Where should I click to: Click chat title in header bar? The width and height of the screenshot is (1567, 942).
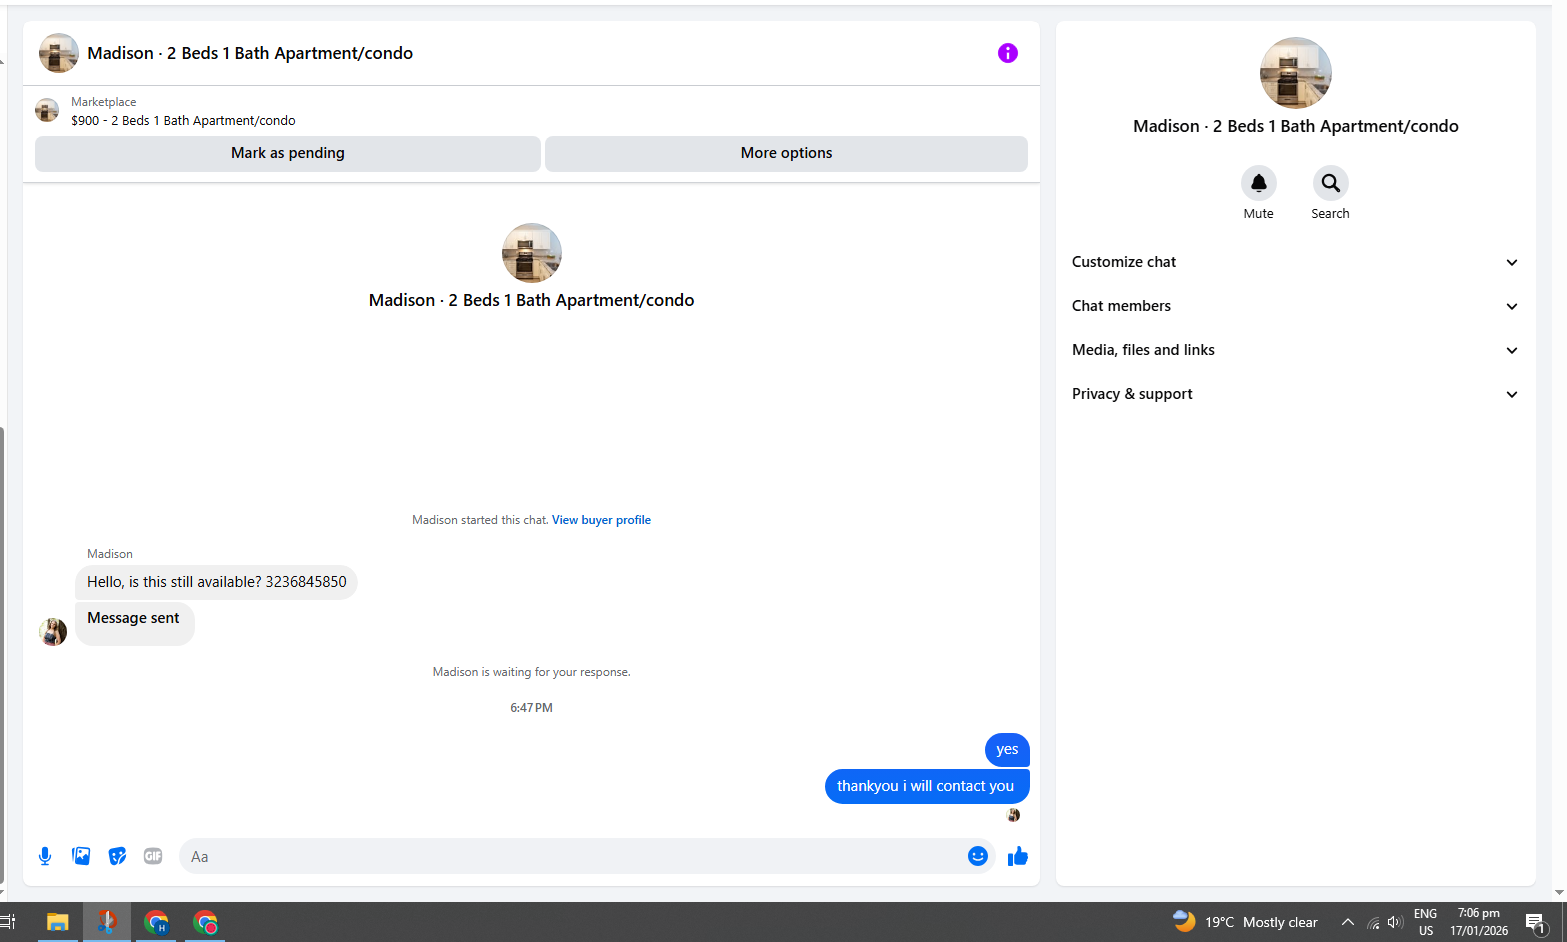[x=250, y=53]
